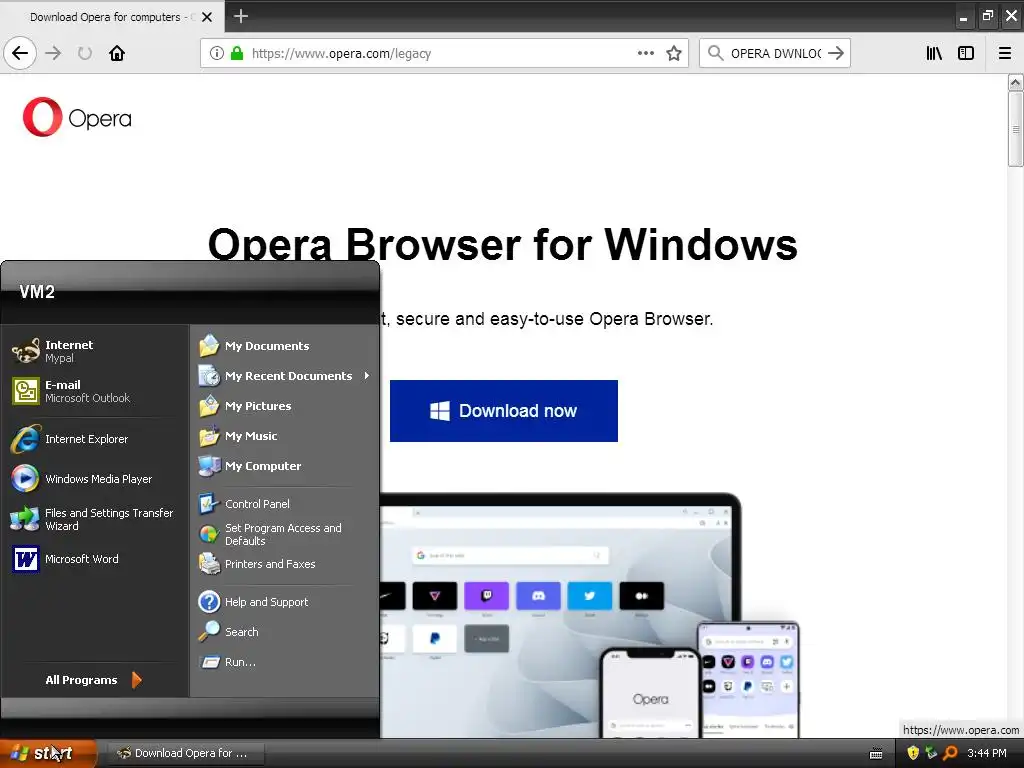Screen dimensions: 1024x768
Task: Click the Opera logo on the page
Action: 77,118
